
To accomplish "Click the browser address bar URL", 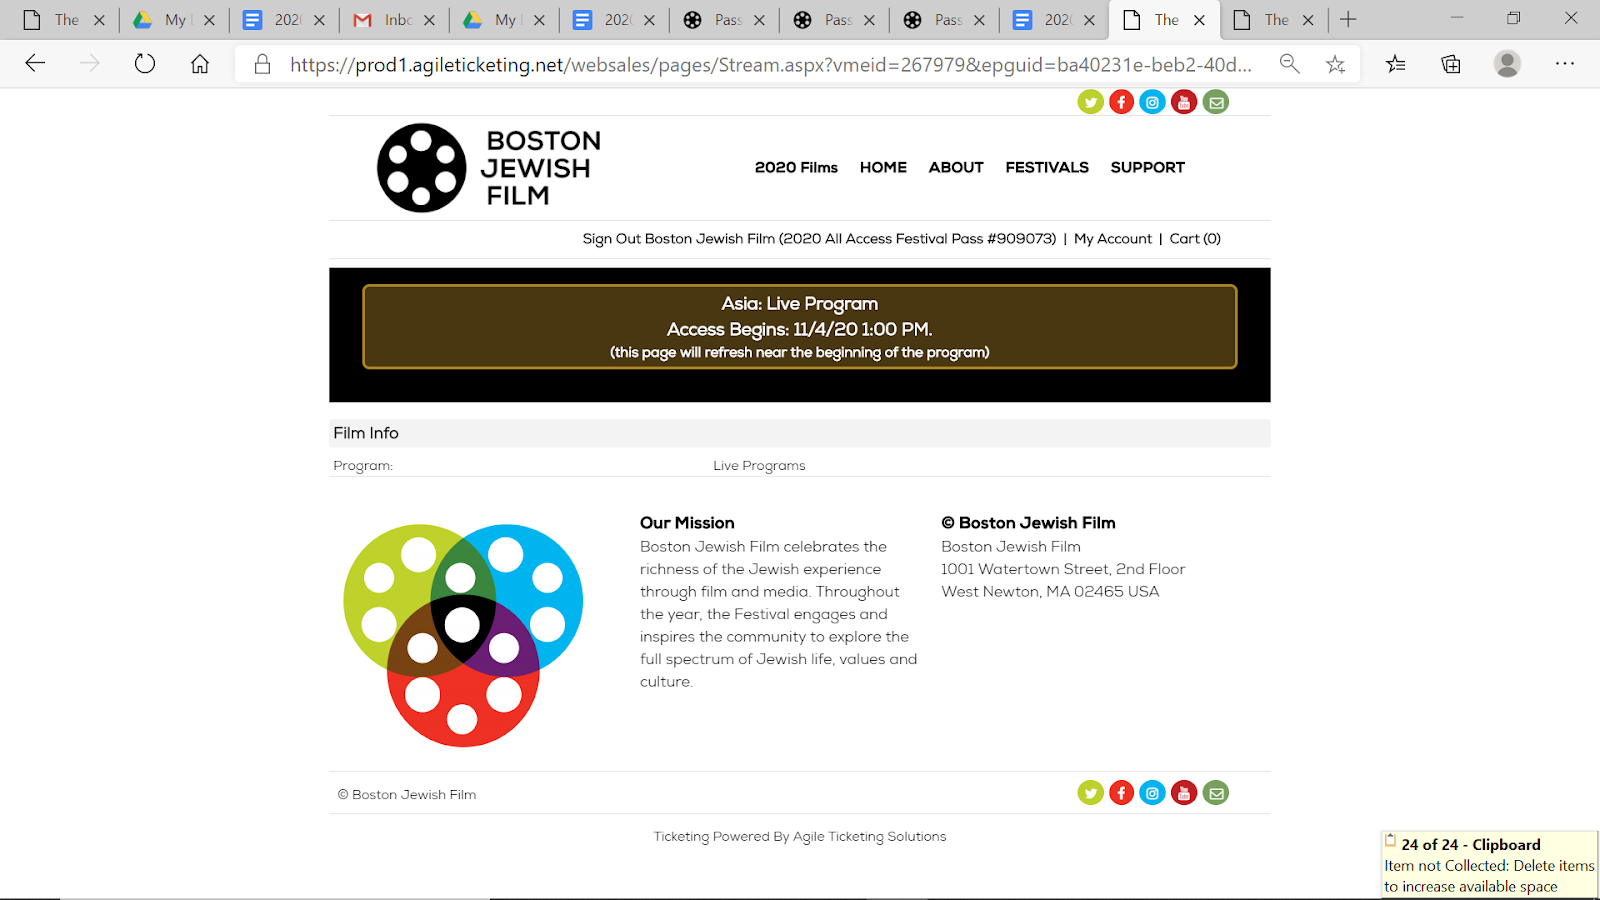I will click(770, 64).
